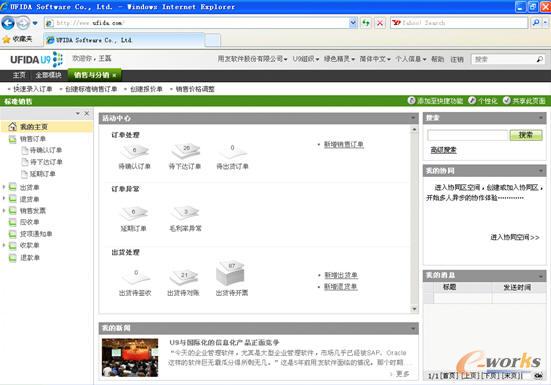Click the 待下达订单 stack icon showing 26

[x=186, y=150]
